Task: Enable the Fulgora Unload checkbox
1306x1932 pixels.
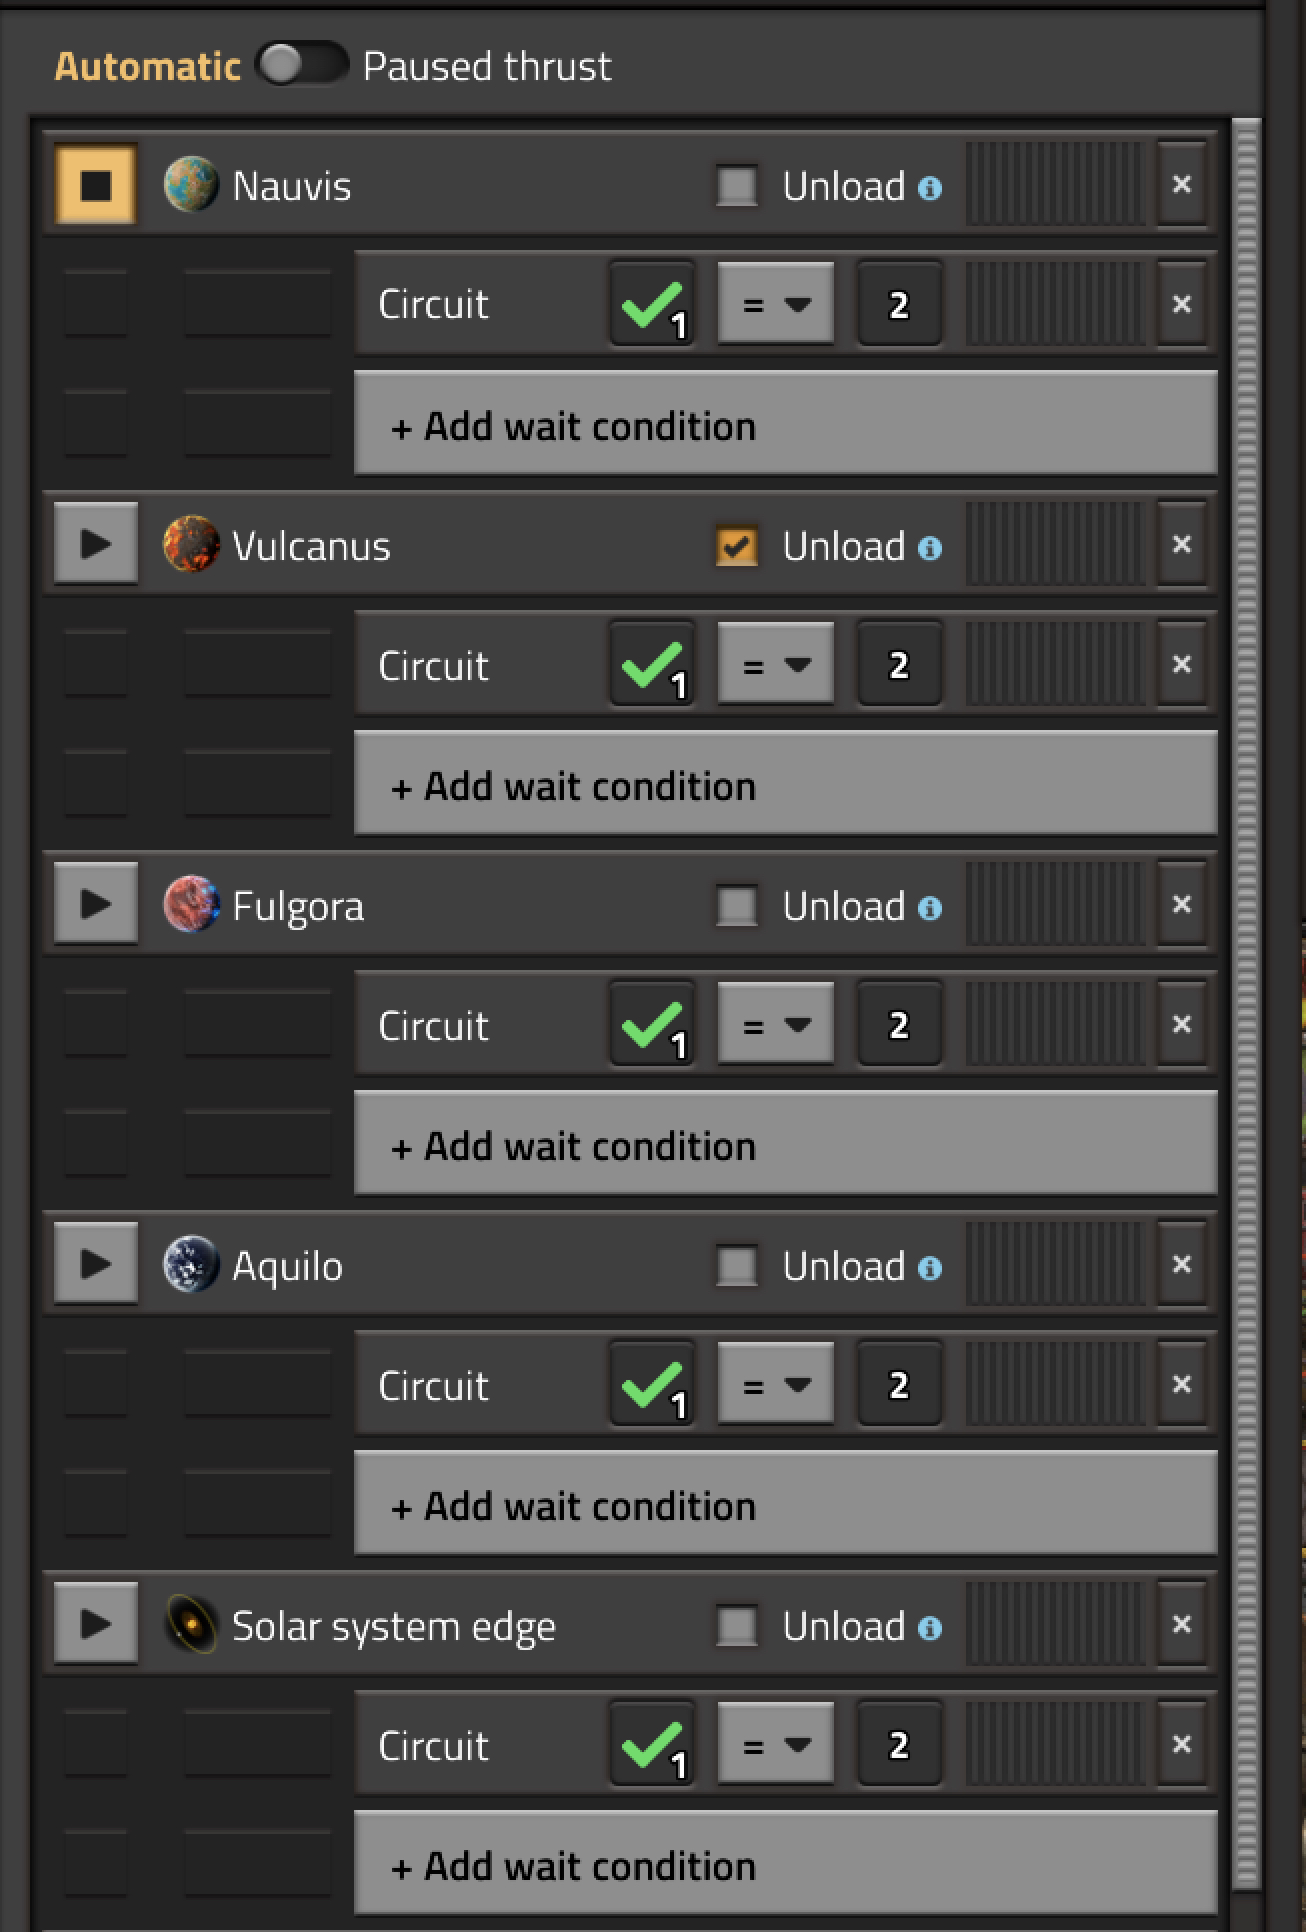Action: tap(737, 906)
